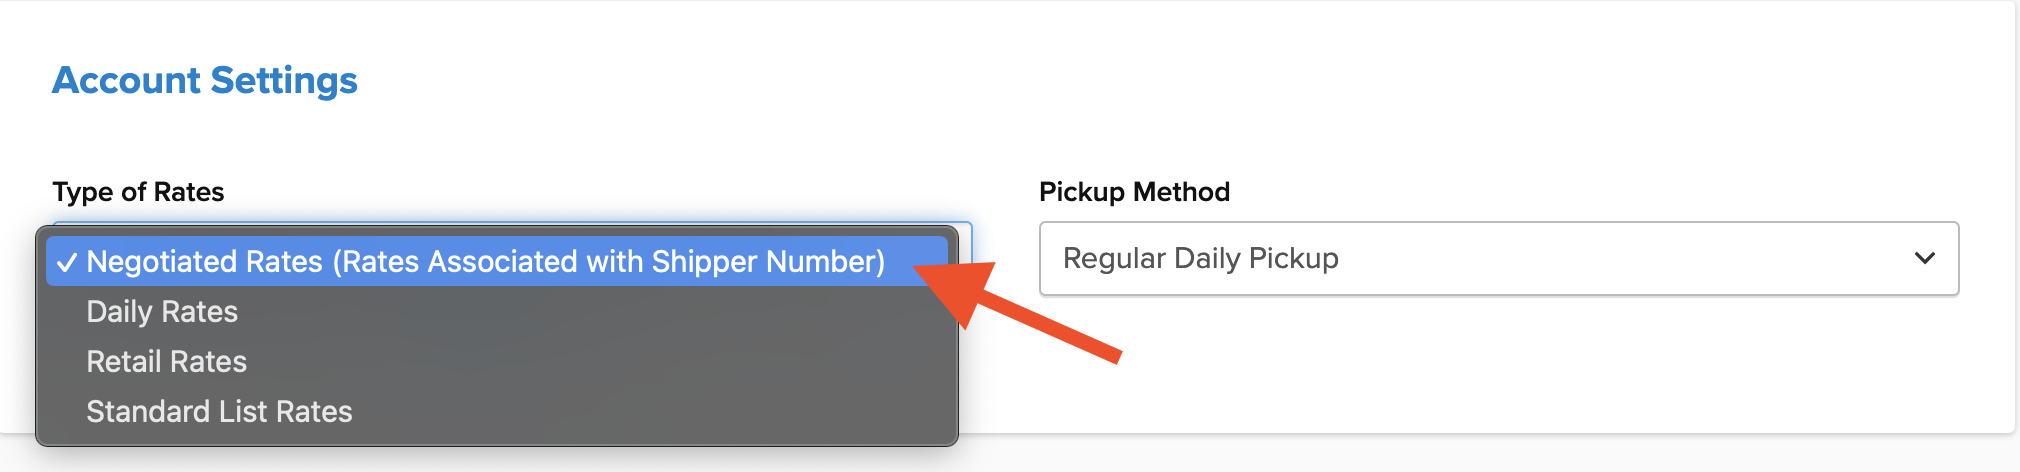2020x472 pixels.
Task: Click the word 'Pickup' in the Pickup Method field
Action: (x=1293, y=258)
